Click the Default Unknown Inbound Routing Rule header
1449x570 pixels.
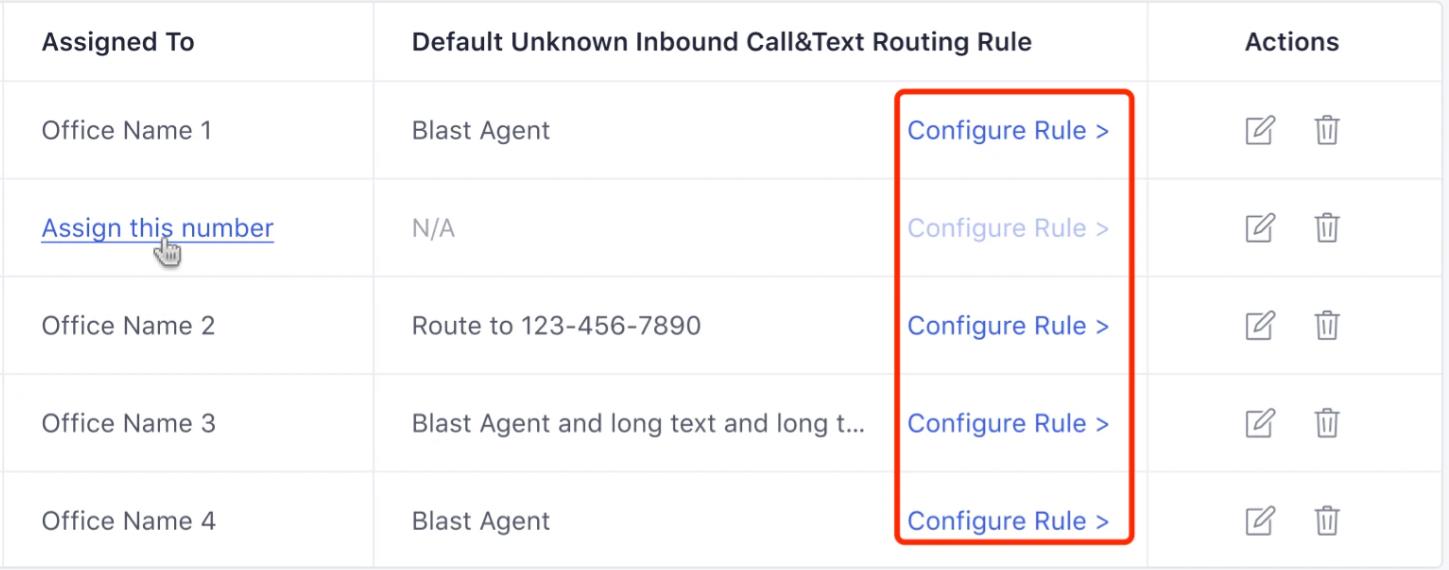point(721,42)
